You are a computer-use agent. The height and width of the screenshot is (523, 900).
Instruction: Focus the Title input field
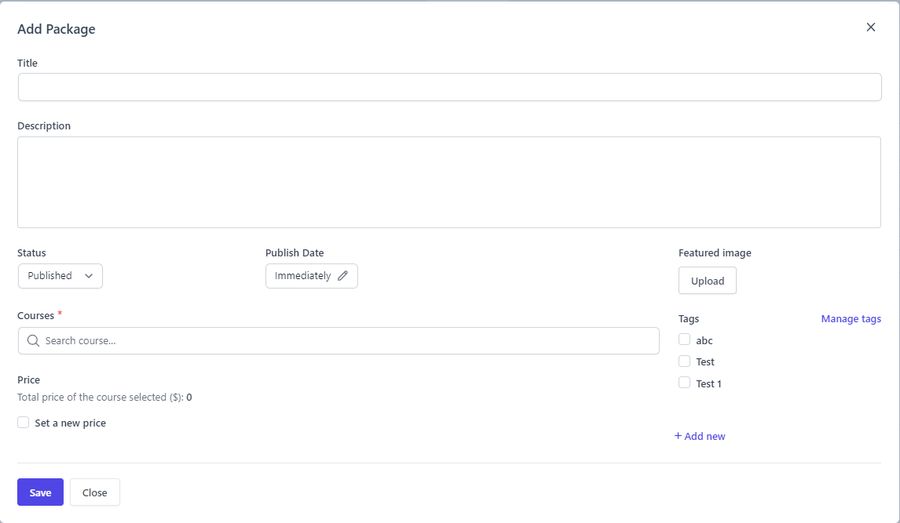click(449, 87)
